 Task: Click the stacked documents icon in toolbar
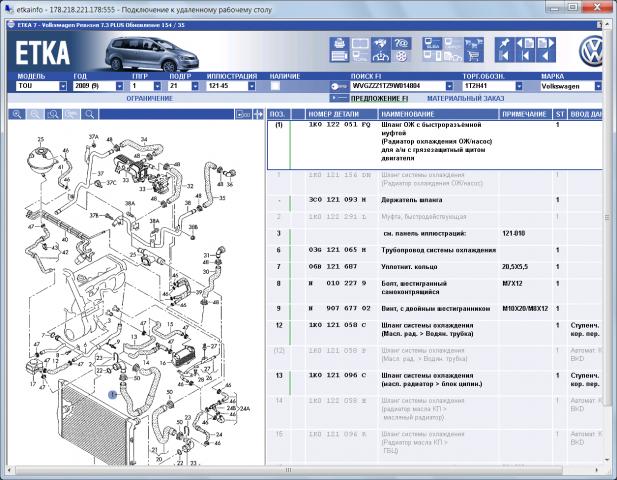click(x=453, y=56)
